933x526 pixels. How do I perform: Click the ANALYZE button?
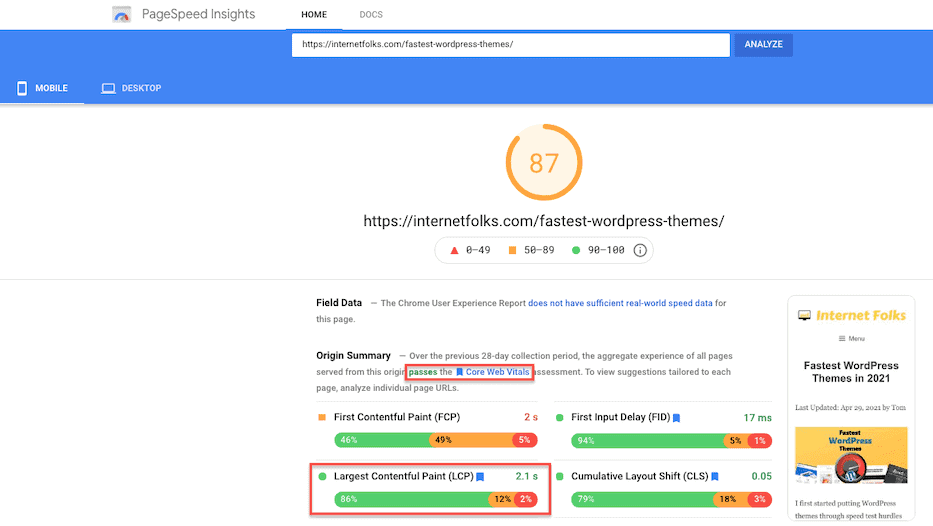click(x=763, y=45)
